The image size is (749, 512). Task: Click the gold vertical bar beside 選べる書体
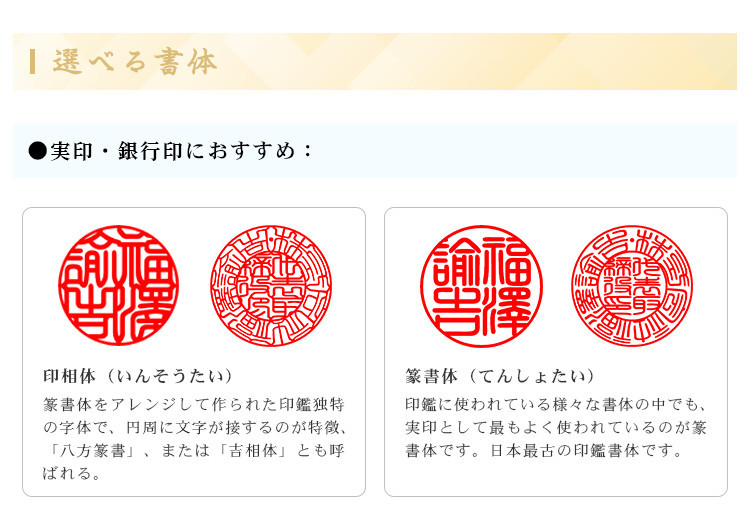[x=33, y=62]
